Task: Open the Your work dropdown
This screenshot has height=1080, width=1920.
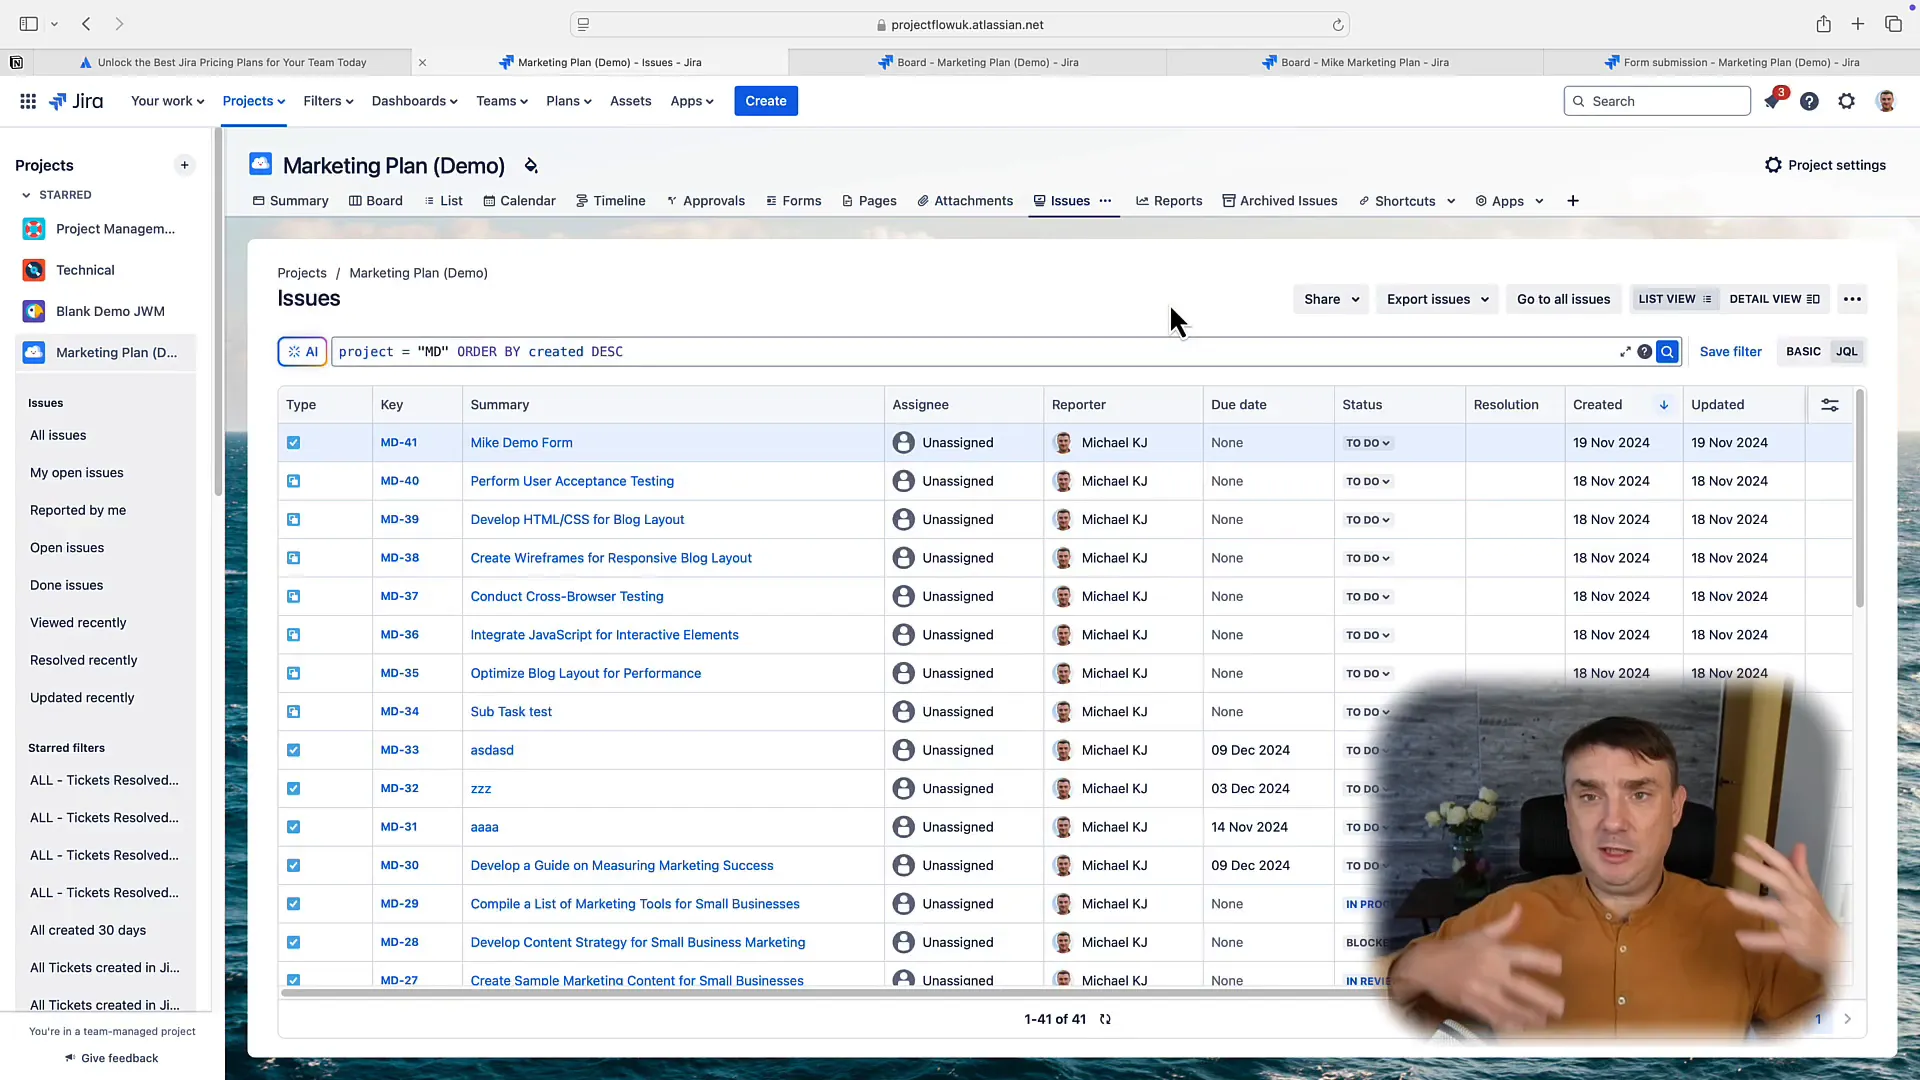Action: pyautogui.click(x=167, y=101)
